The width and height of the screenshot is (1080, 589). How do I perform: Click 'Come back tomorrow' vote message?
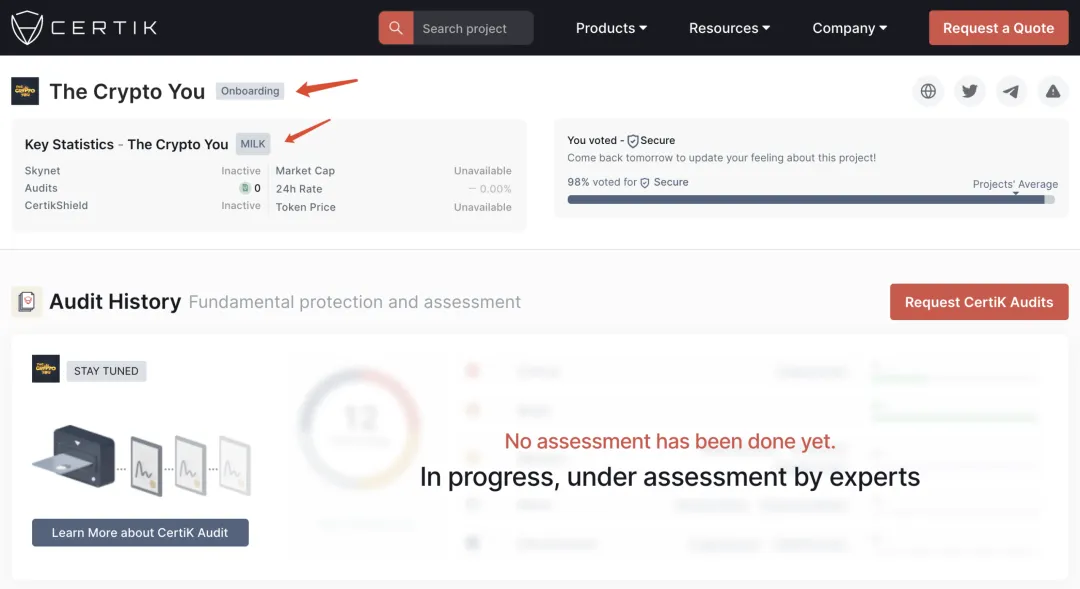(x=721, y=158)
